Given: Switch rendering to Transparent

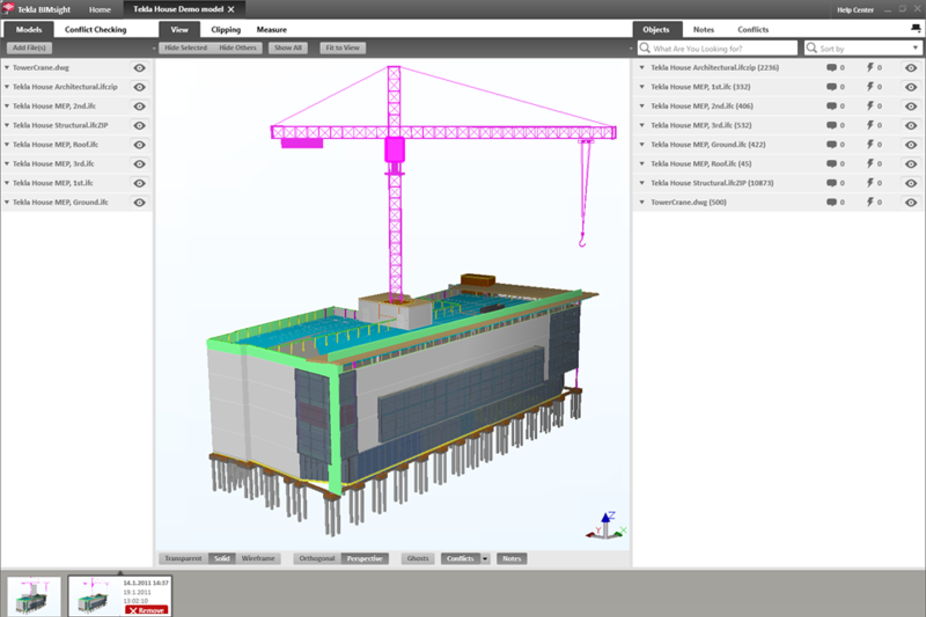Looking at the screenshot, I should click(x=183, y=559).
